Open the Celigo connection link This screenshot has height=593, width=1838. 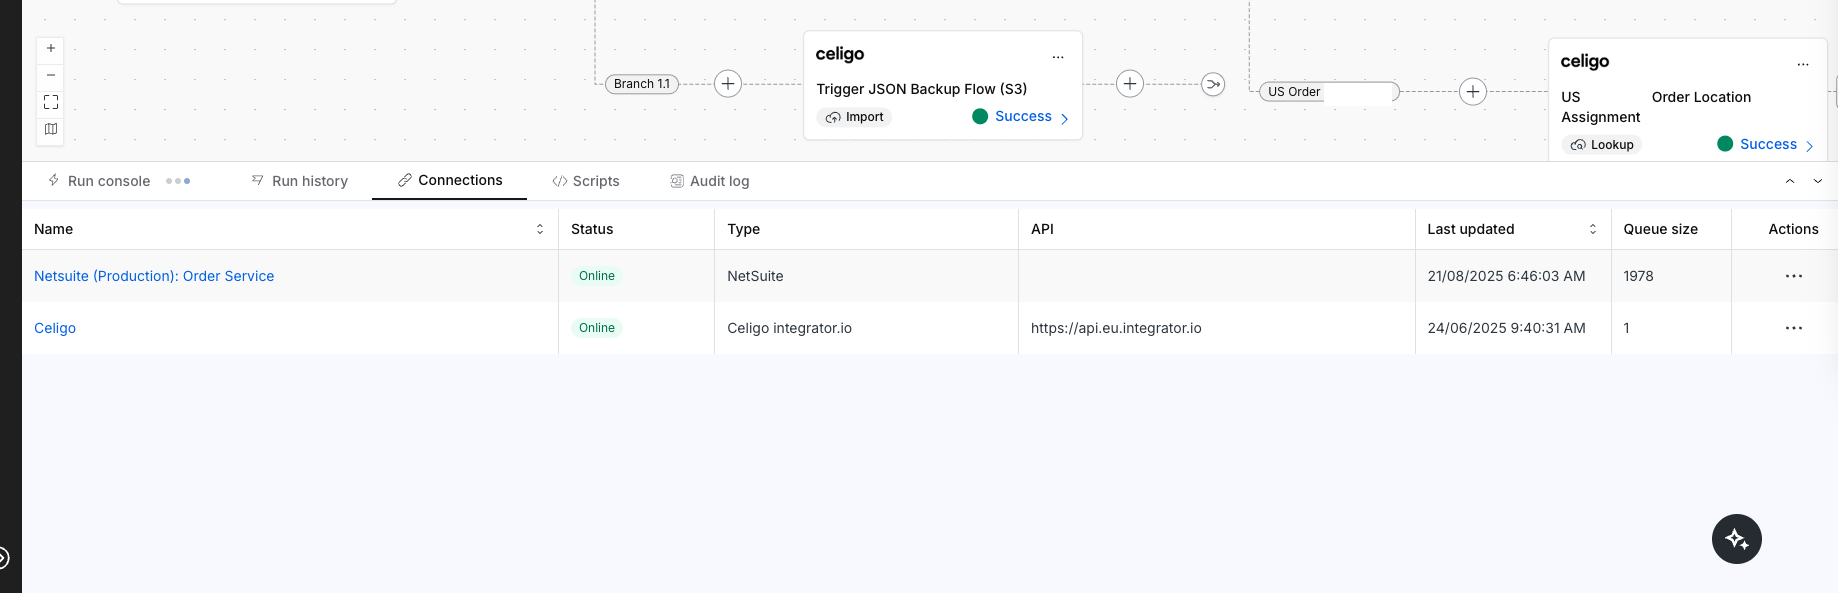[x=55, y=328]
